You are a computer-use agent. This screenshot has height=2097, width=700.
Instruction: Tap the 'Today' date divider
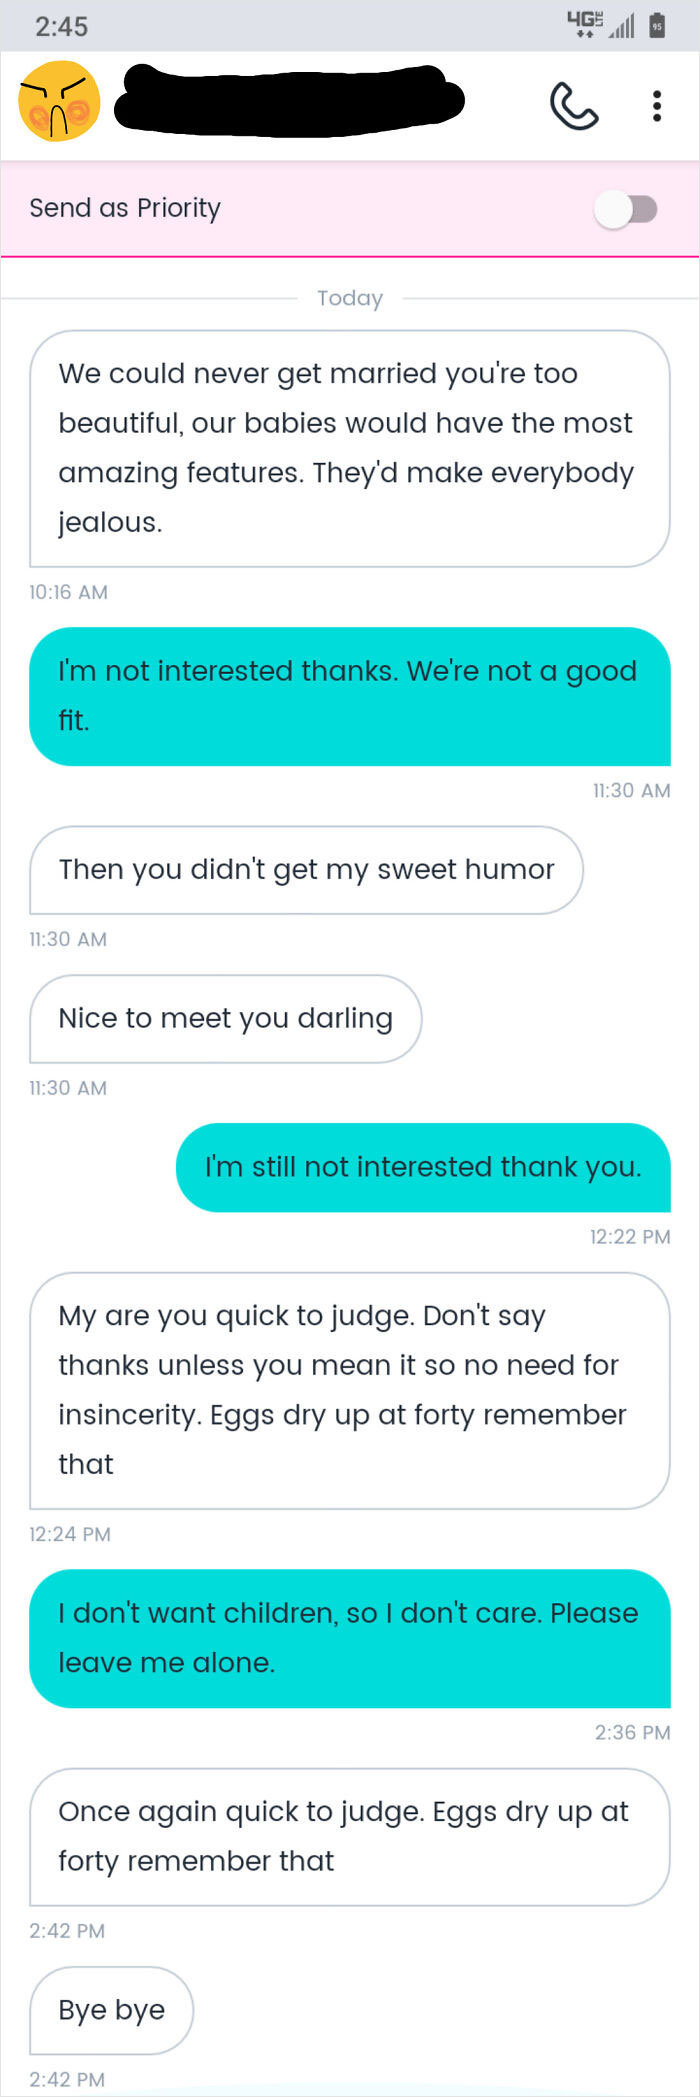pyautogui.click(x=350, y=298)
